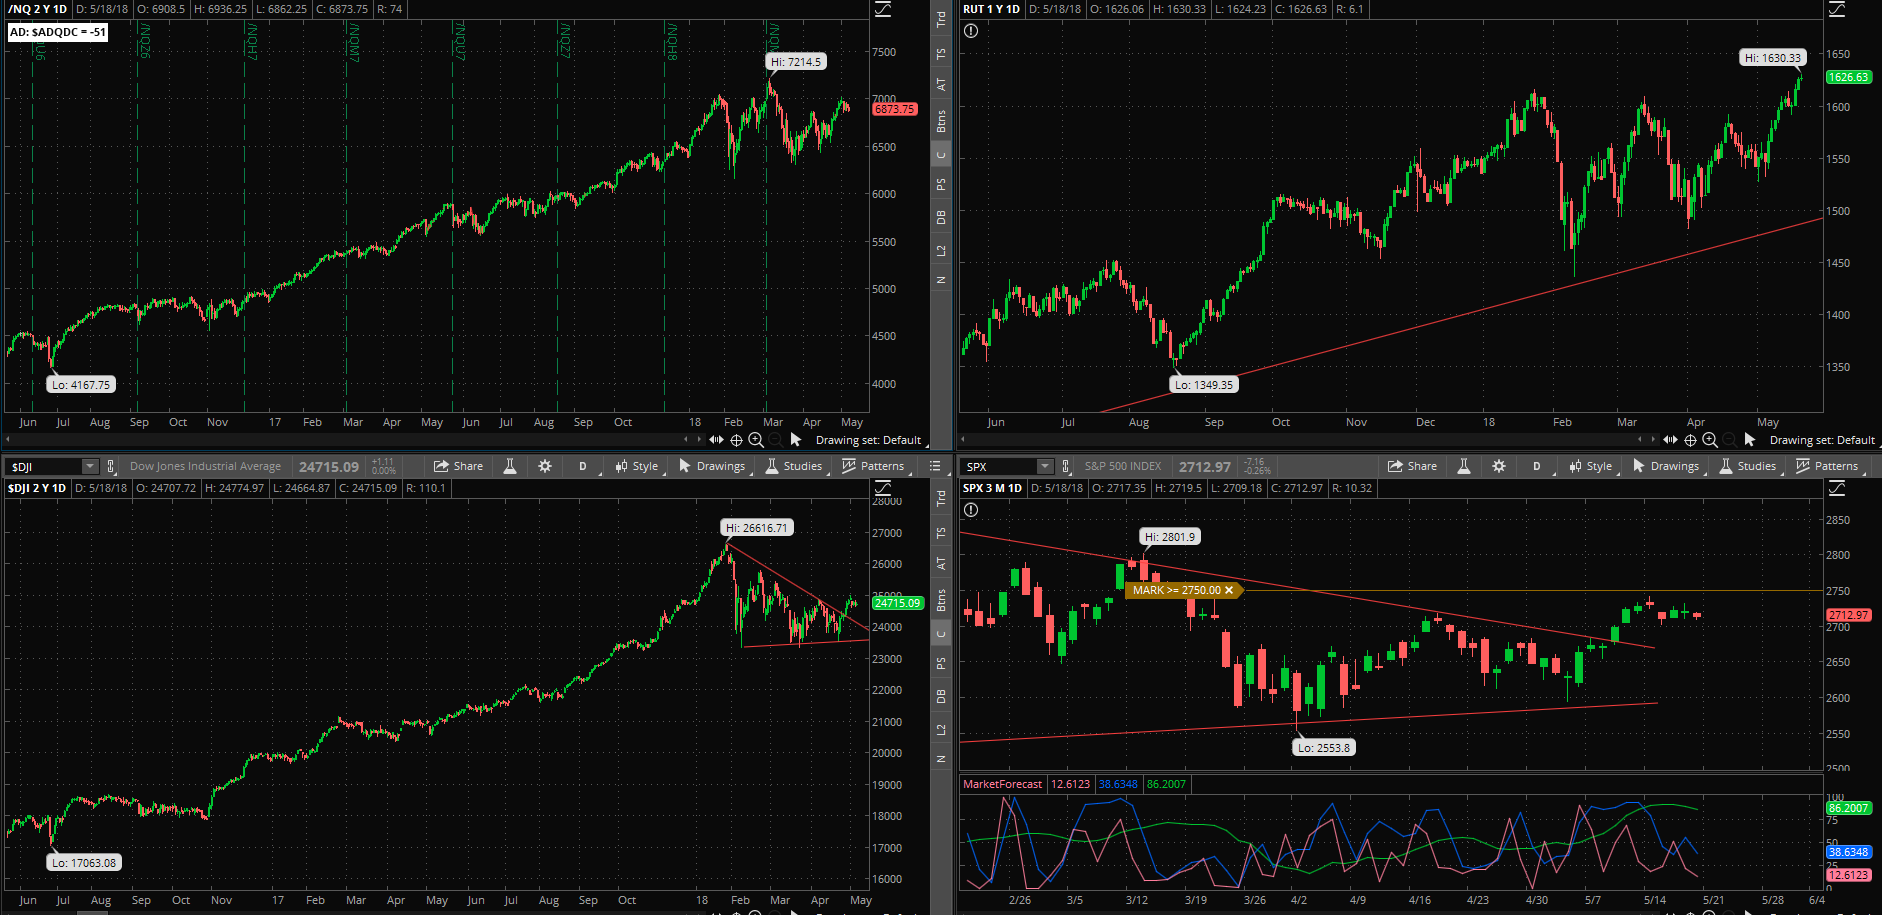
Task: Open the D timeframe dropdown in SPX toolbar
Action: pyautogui.click(x=1537, y=466)
